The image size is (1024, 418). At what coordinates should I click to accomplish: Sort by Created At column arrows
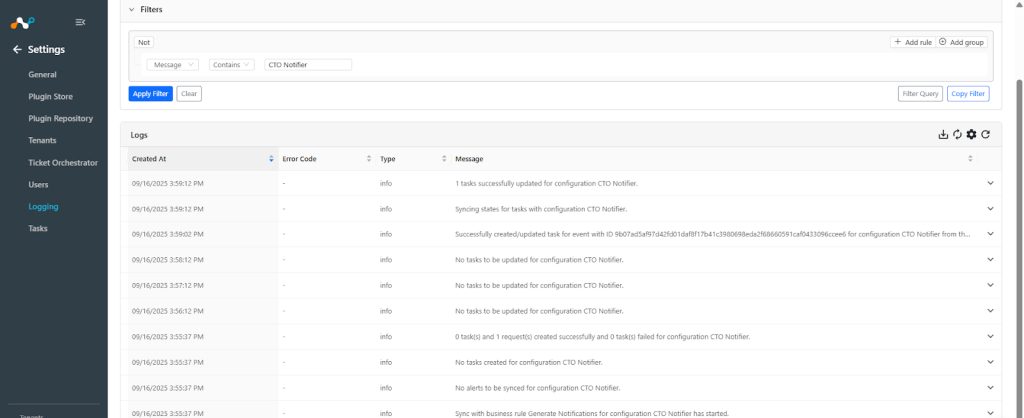coord(271,159)
